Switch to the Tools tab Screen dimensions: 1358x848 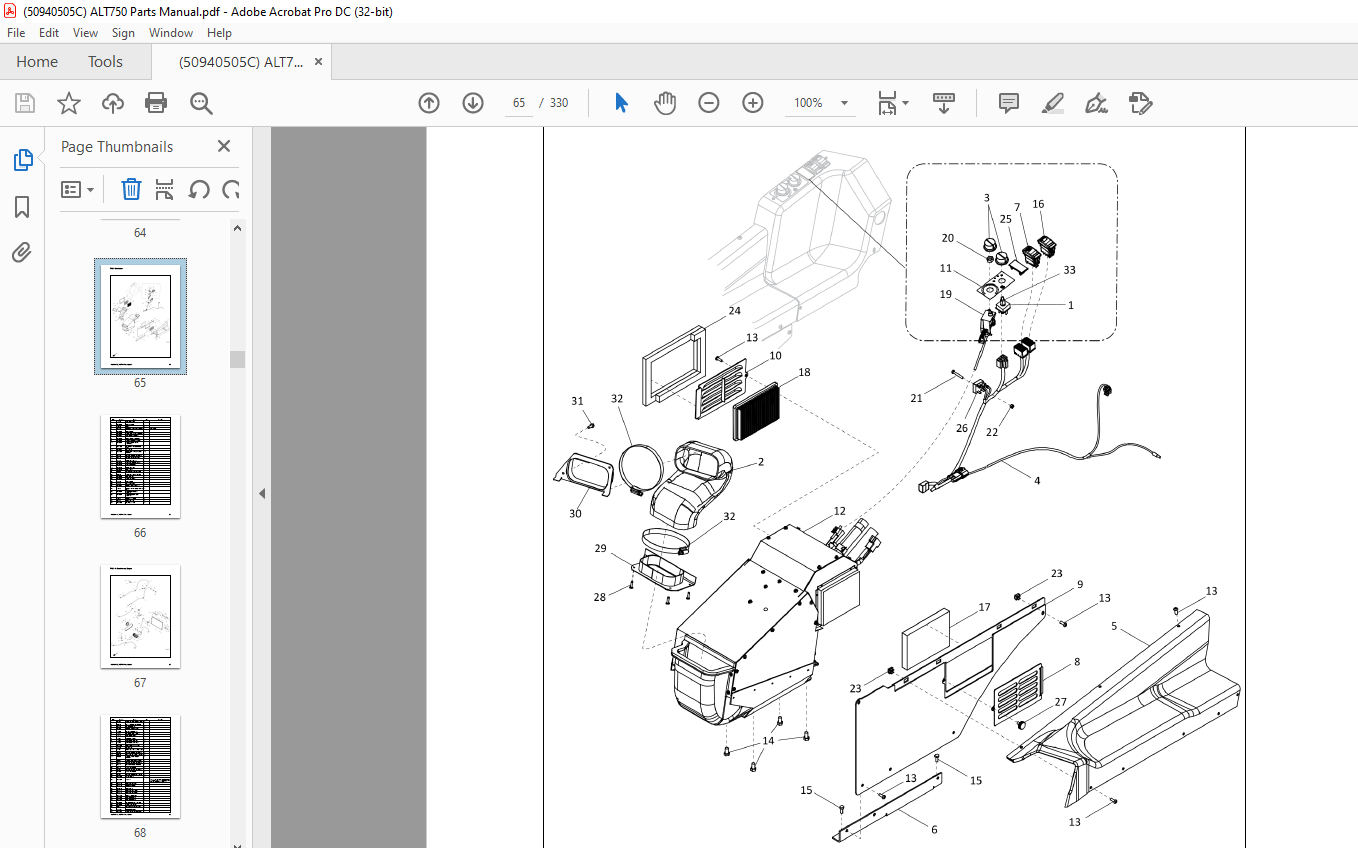(x=105, y=62)
